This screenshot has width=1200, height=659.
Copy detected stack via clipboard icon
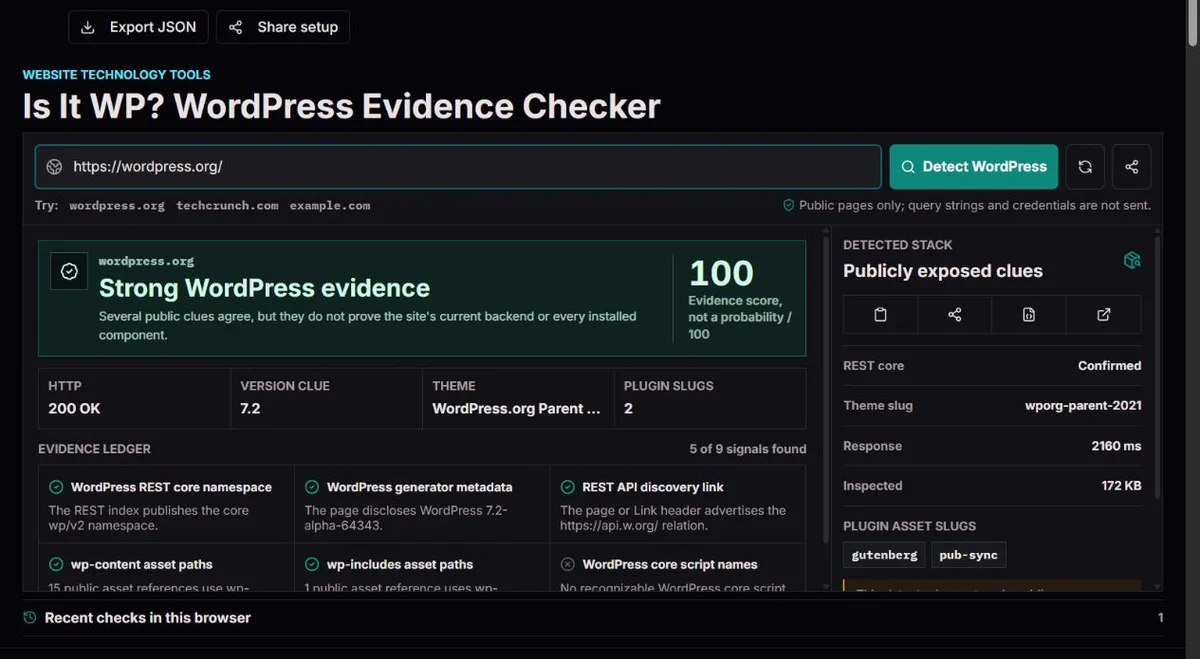[x=880, y=314]
